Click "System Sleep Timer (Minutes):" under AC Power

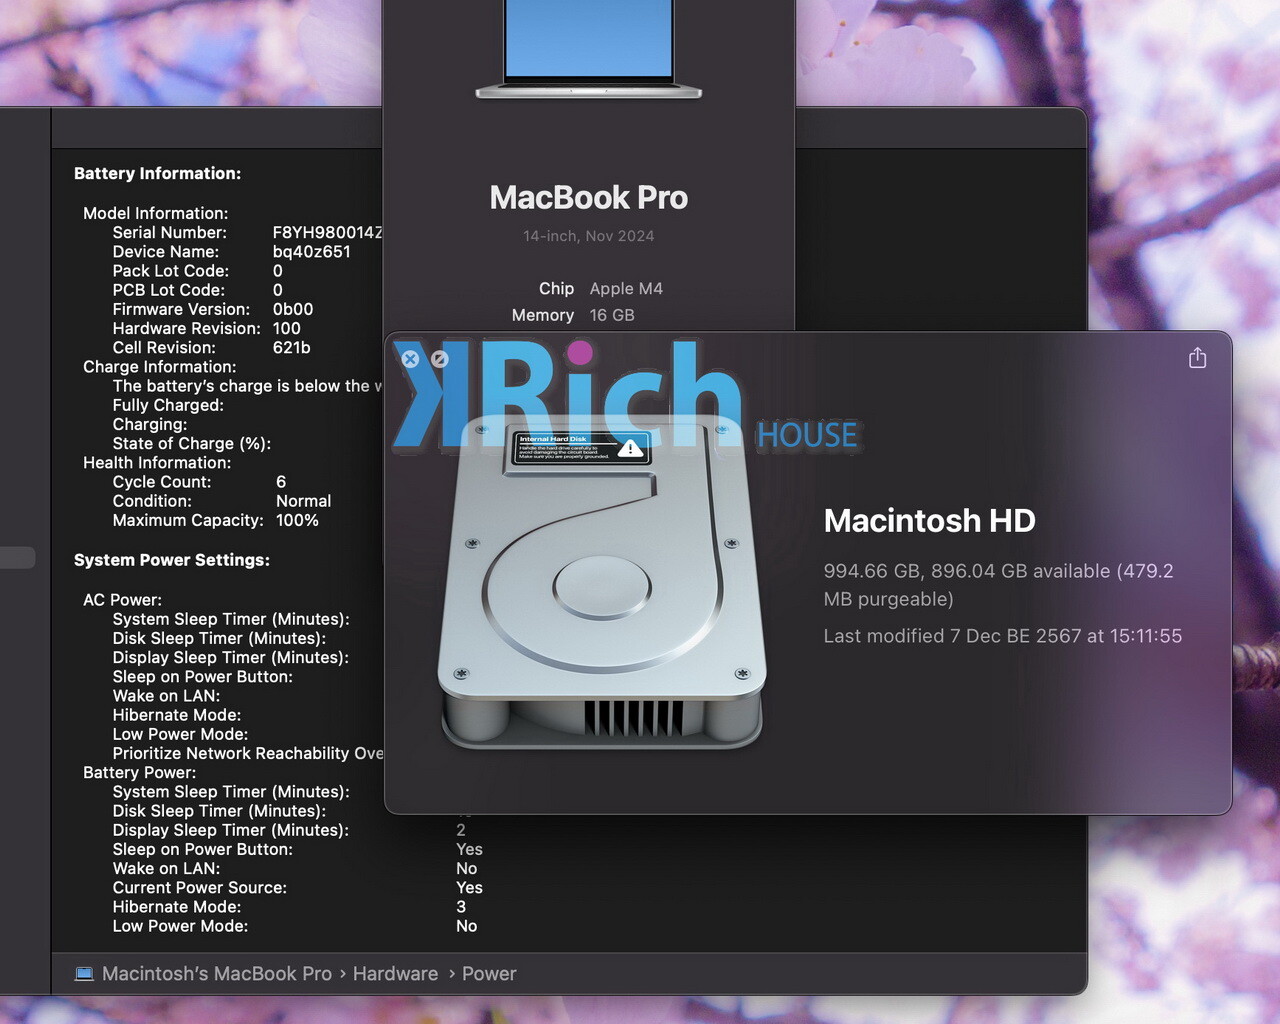click(231, 619)
